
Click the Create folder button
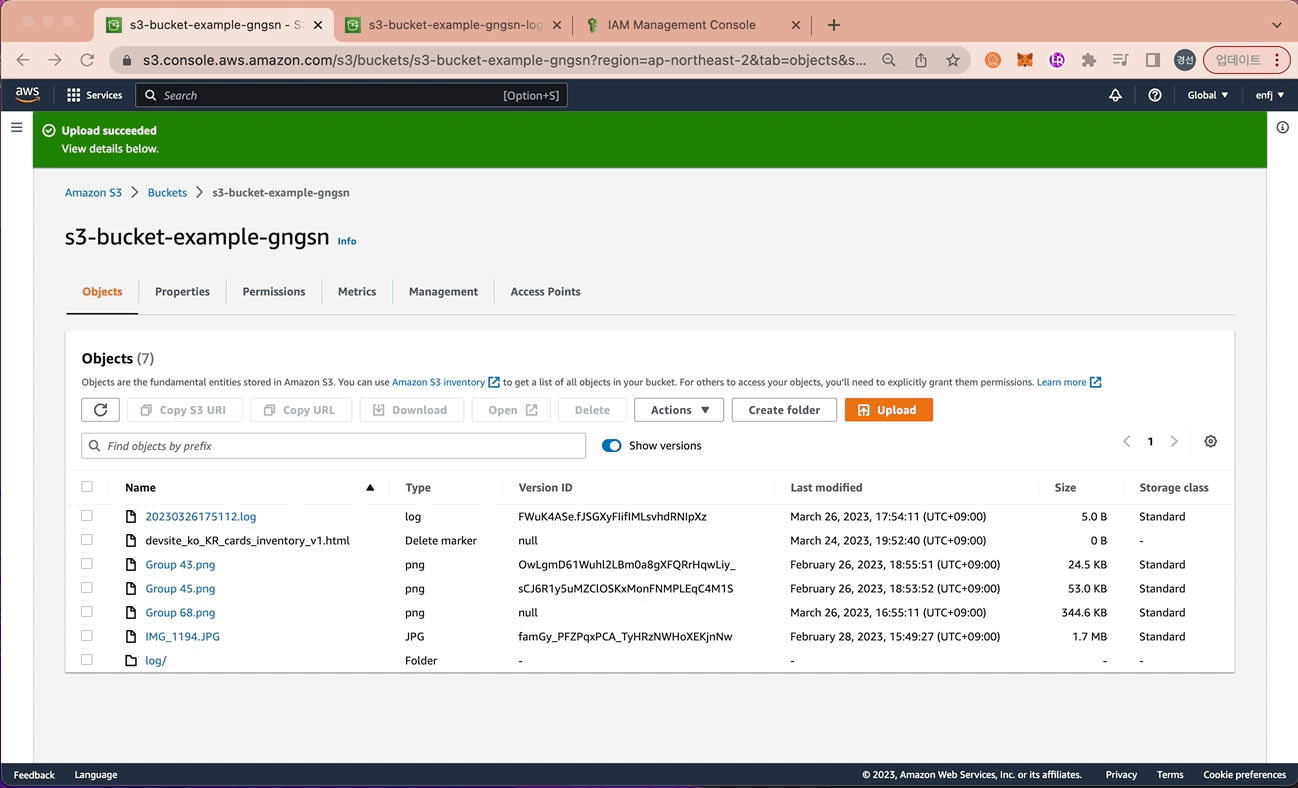click(784, 410)
